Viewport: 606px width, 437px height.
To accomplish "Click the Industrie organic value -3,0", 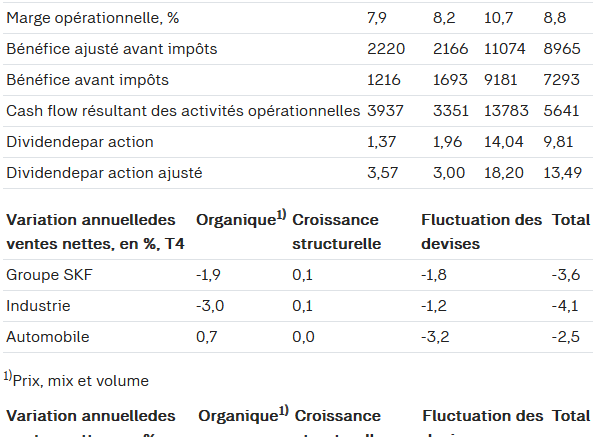I will click(x=210, y=306).
